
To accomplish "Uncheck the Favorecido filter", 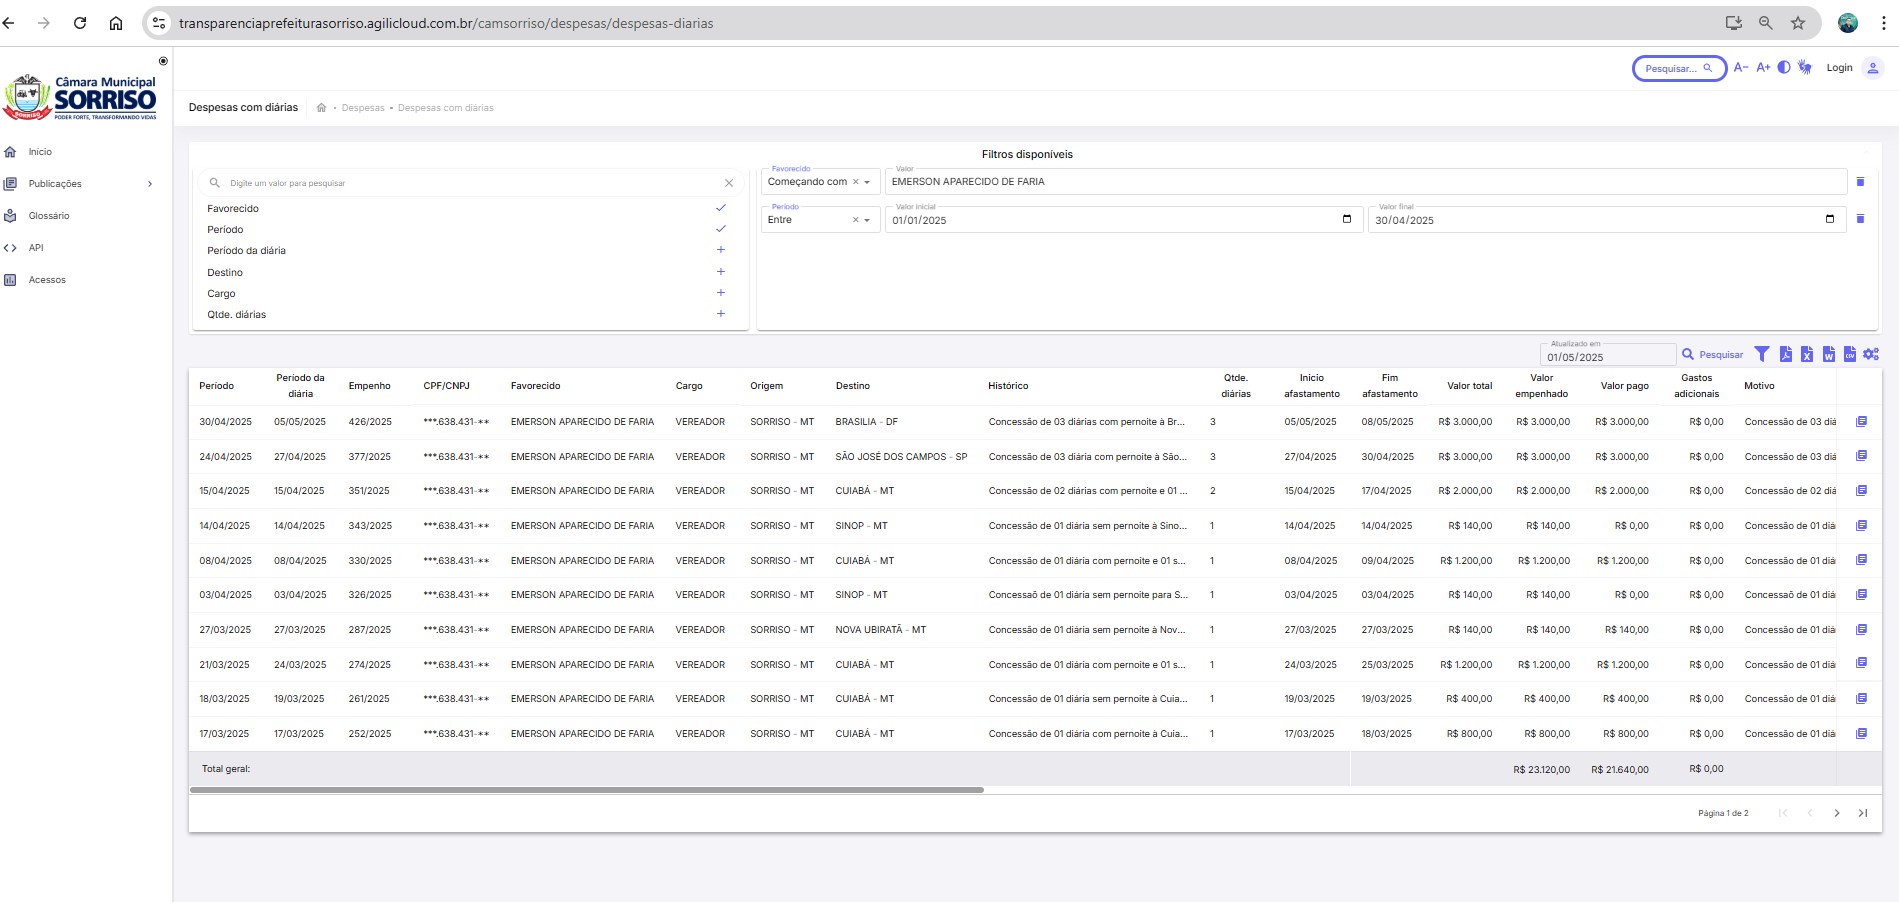I will point(720,208).
